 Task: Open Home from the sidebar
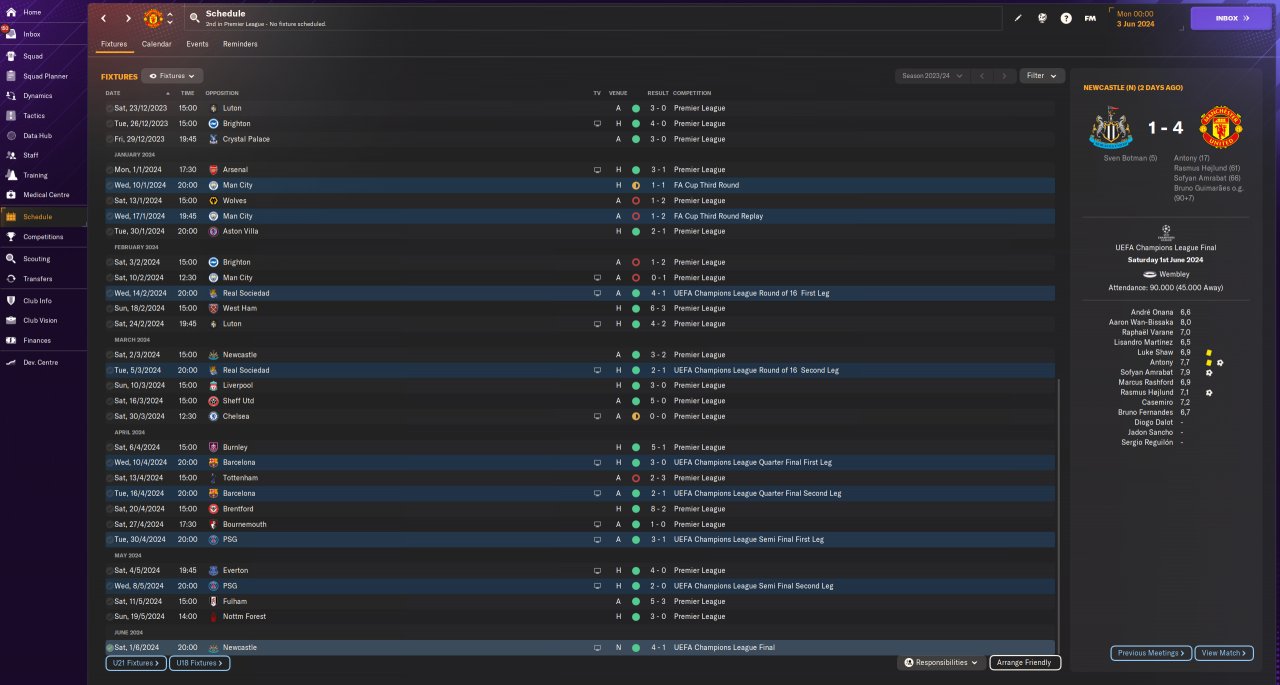pyautogui.click(x=32, y=12)
